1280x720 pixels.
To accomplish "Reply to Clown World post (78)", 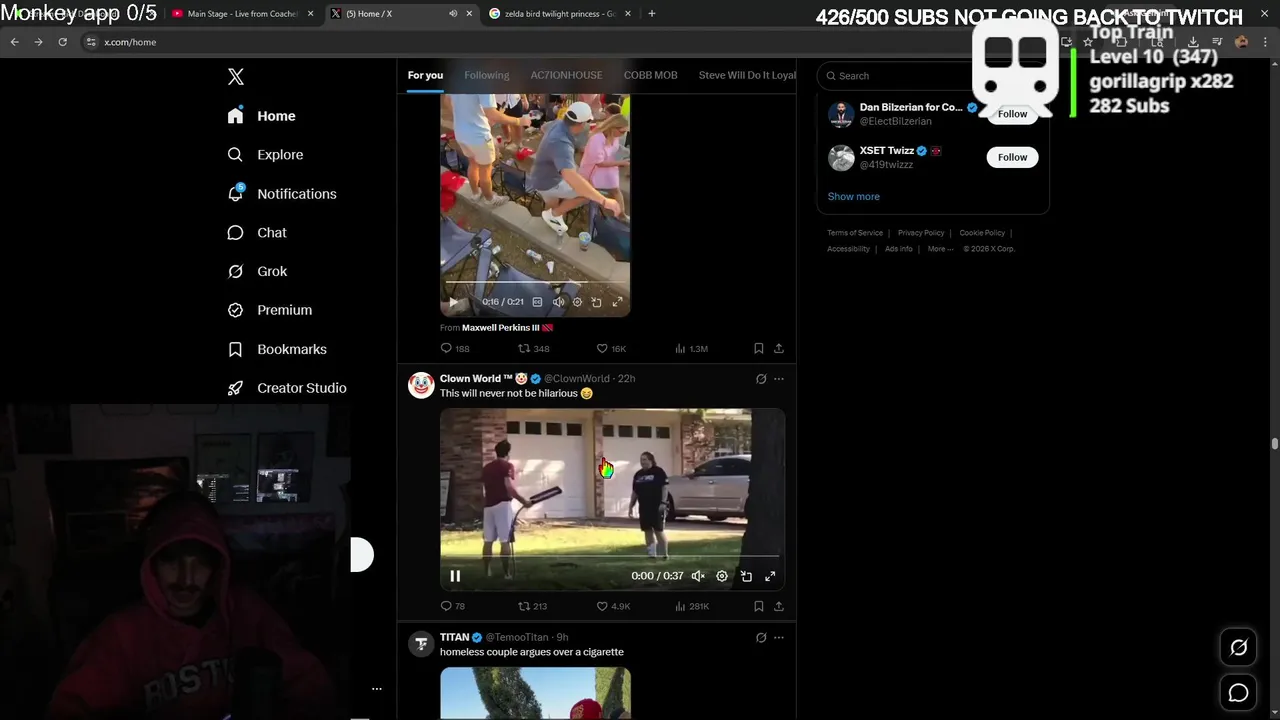I will point(453,606).
